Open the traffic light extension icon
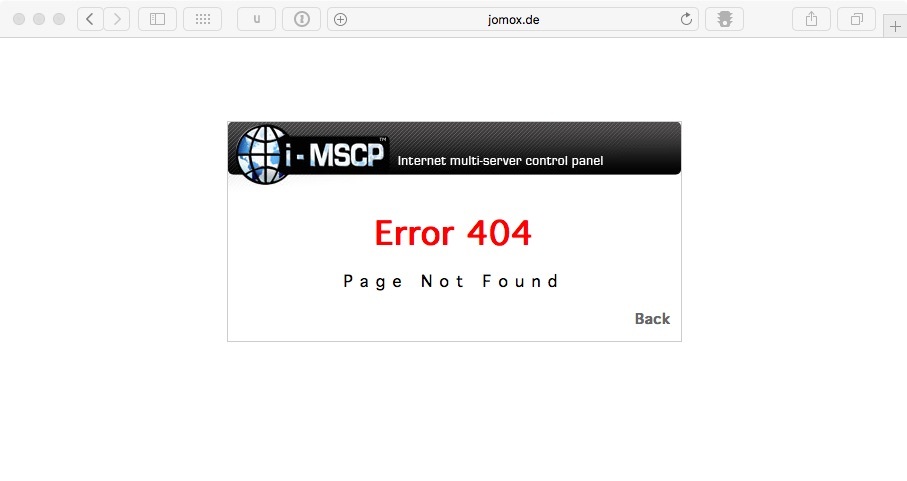The image size is (907, 481). click(724, 19)
